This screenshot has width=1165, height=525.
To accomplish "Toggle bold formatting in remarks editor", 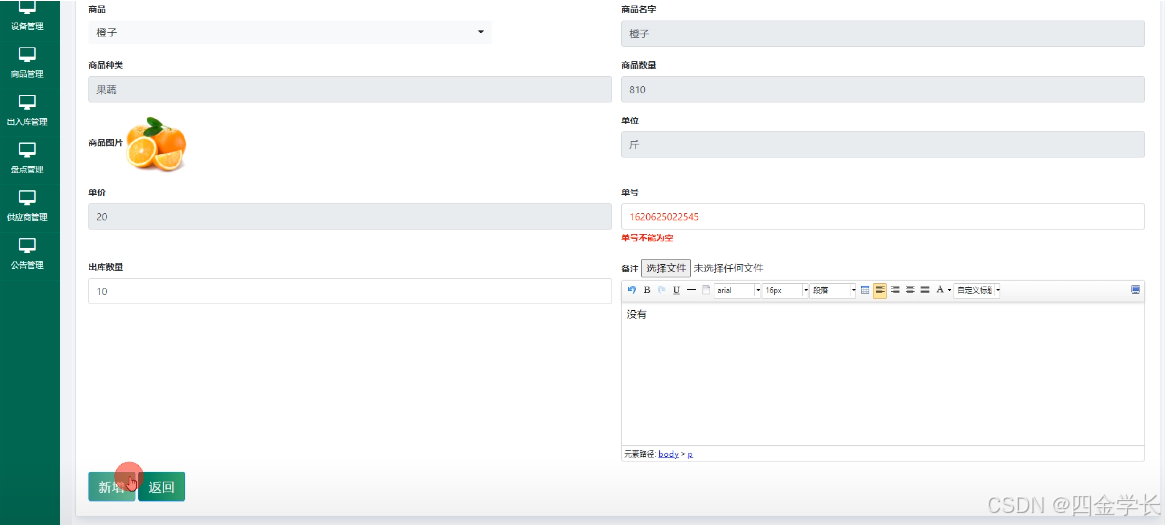I will 647,290.
